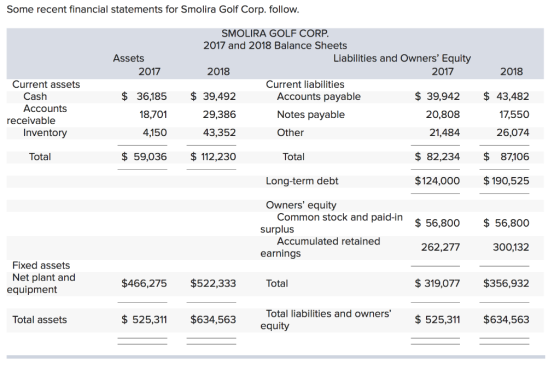Select the 2018 Cash value $39,492
The width and height of the screenshot is (560, 366).
(213, 96)
